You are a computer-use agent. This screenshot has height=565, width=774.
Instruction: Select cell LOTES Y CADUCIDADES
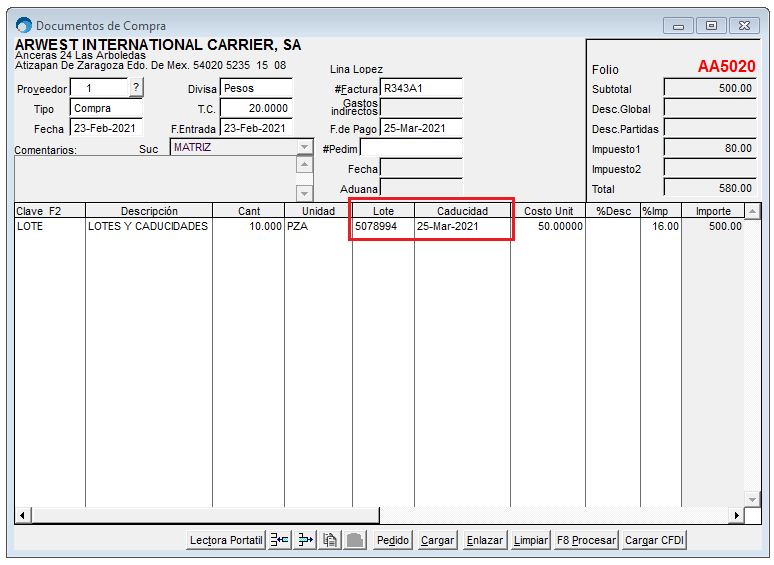tap(149, 226)
